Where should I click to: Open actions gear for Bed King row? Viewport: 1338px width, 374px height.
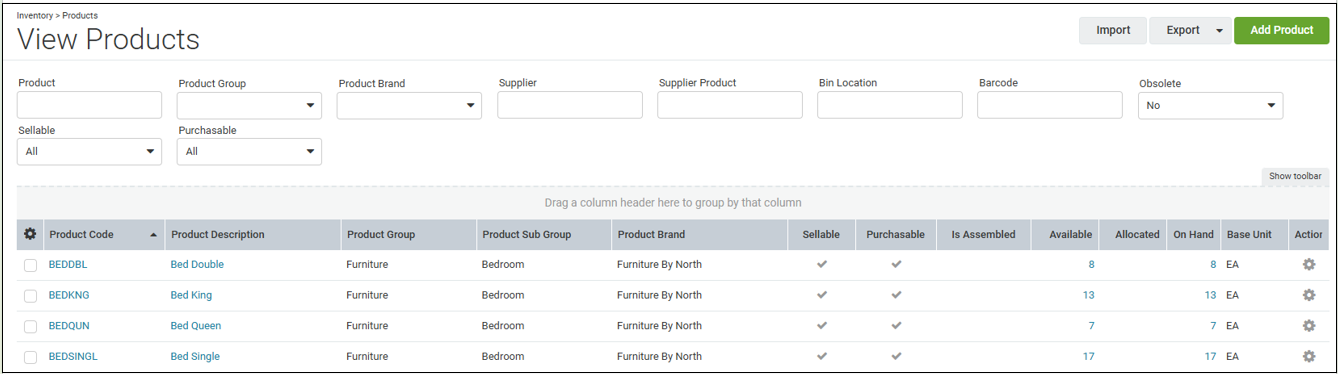(x=1308, y=295)
